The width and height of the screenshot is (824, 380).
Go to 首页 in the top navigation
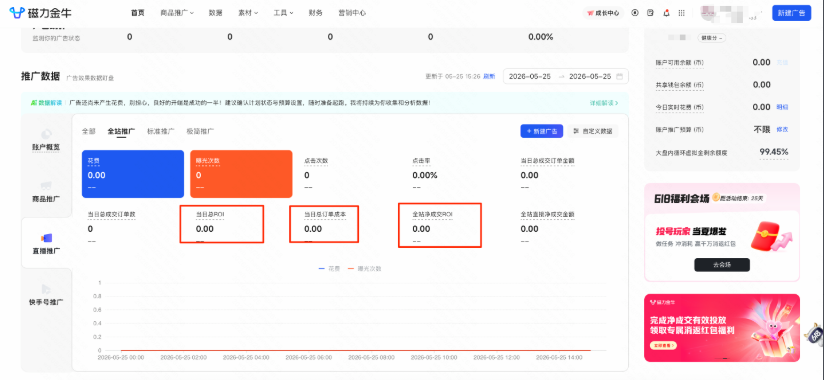138,13
